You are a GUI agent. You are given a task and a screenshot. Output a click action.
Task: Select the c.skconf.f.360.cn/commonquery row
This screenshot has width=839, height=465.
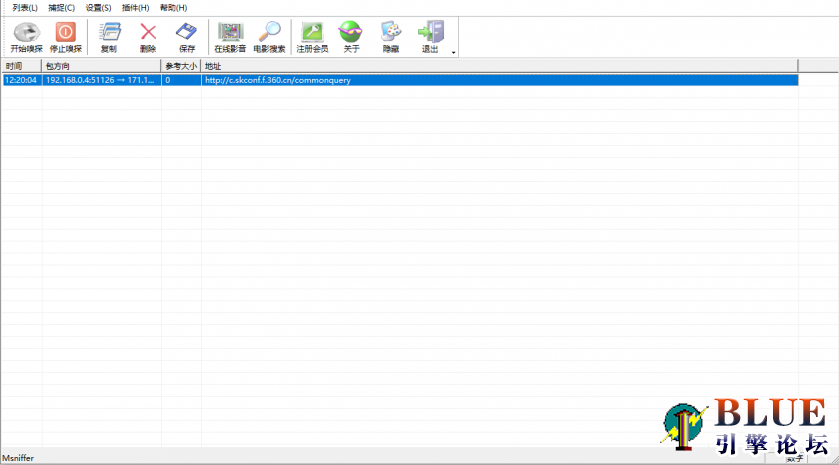click(400, 80)
